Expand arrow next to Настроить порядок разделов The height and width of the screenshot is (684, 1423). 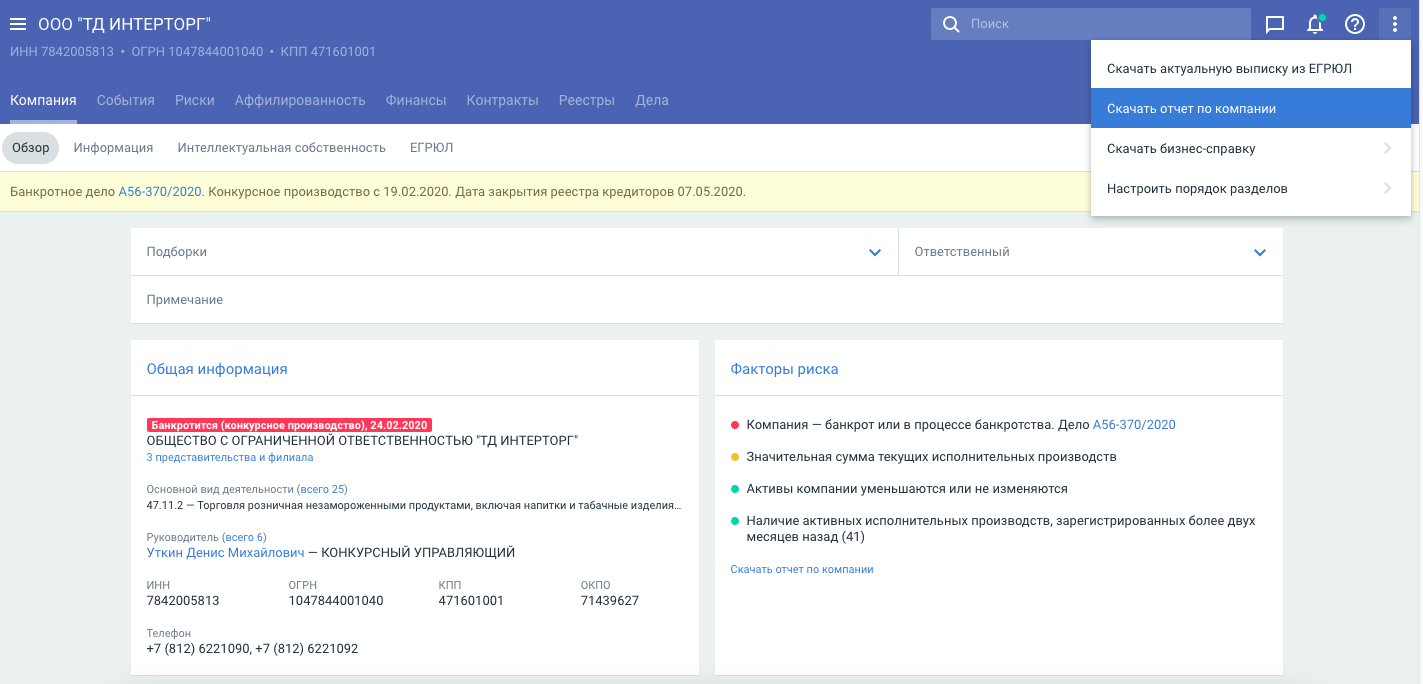click(1387, 189)
